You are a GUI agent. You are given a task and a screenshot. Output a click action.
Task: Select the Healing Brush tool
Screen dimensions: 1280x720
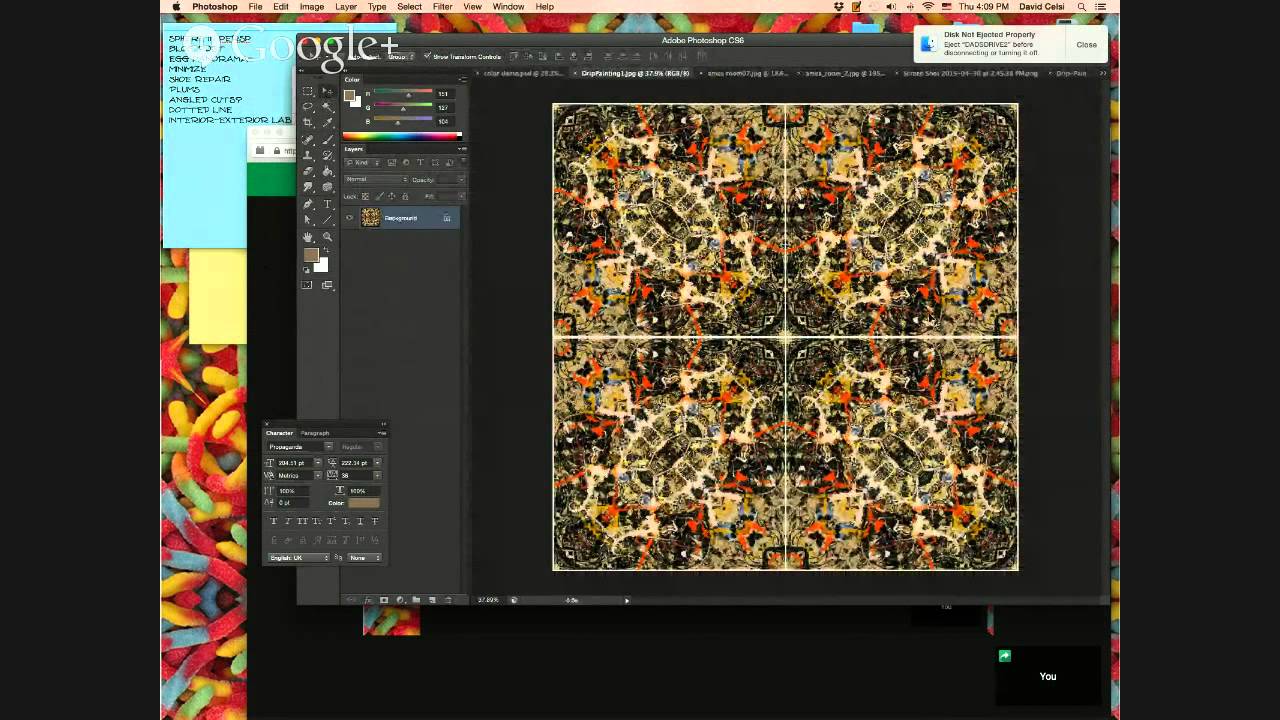[308, 139]
